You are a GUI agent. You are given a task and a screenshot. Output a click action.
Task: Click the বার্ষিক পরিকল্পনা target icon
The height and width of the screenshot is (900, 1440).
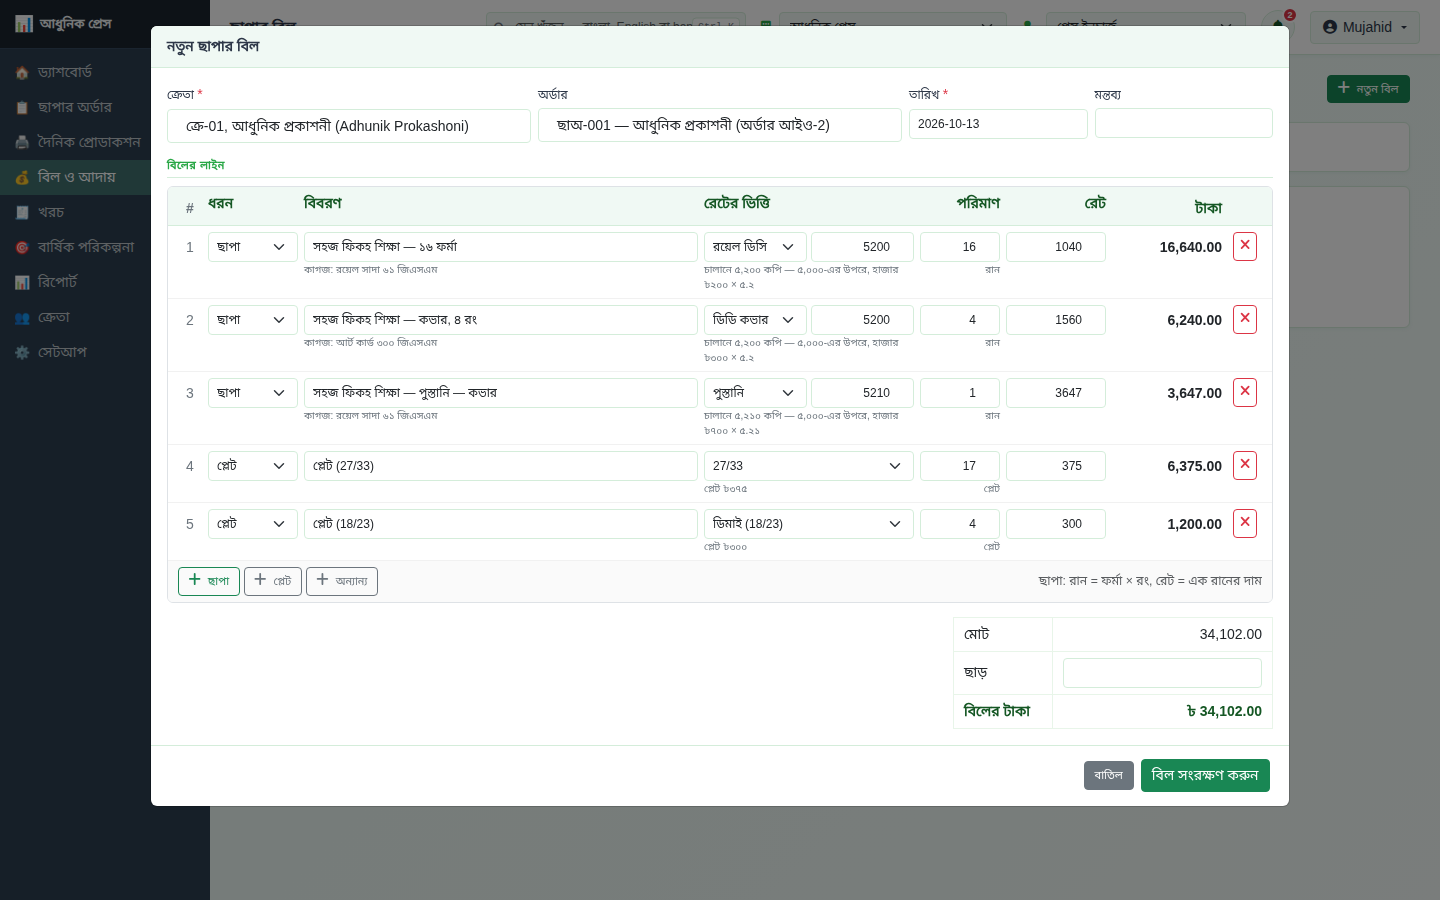click(x=22, y=248)
